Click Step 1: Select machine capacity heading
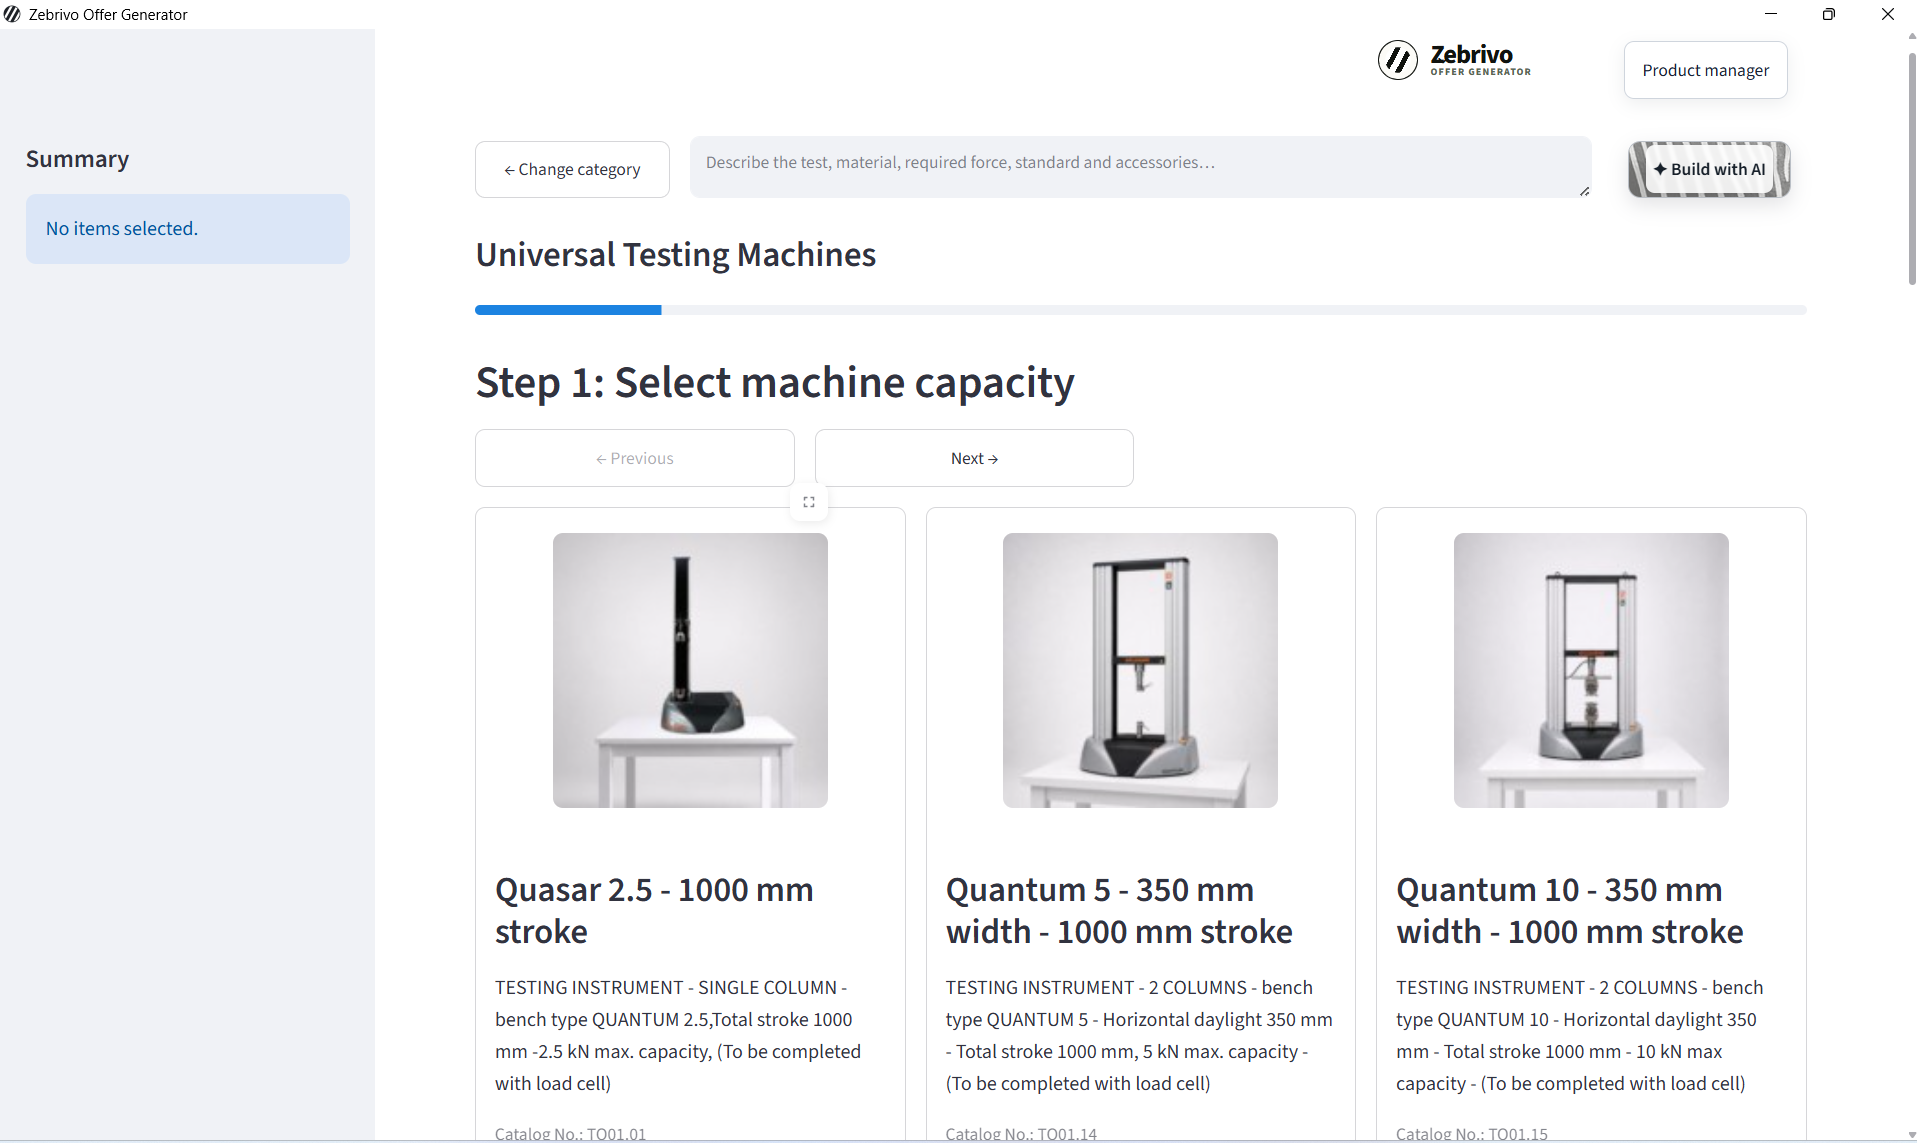Image resolution: width=1917 pixels, height=1143 pixels. pyautogui.click(x=775, y=382)
